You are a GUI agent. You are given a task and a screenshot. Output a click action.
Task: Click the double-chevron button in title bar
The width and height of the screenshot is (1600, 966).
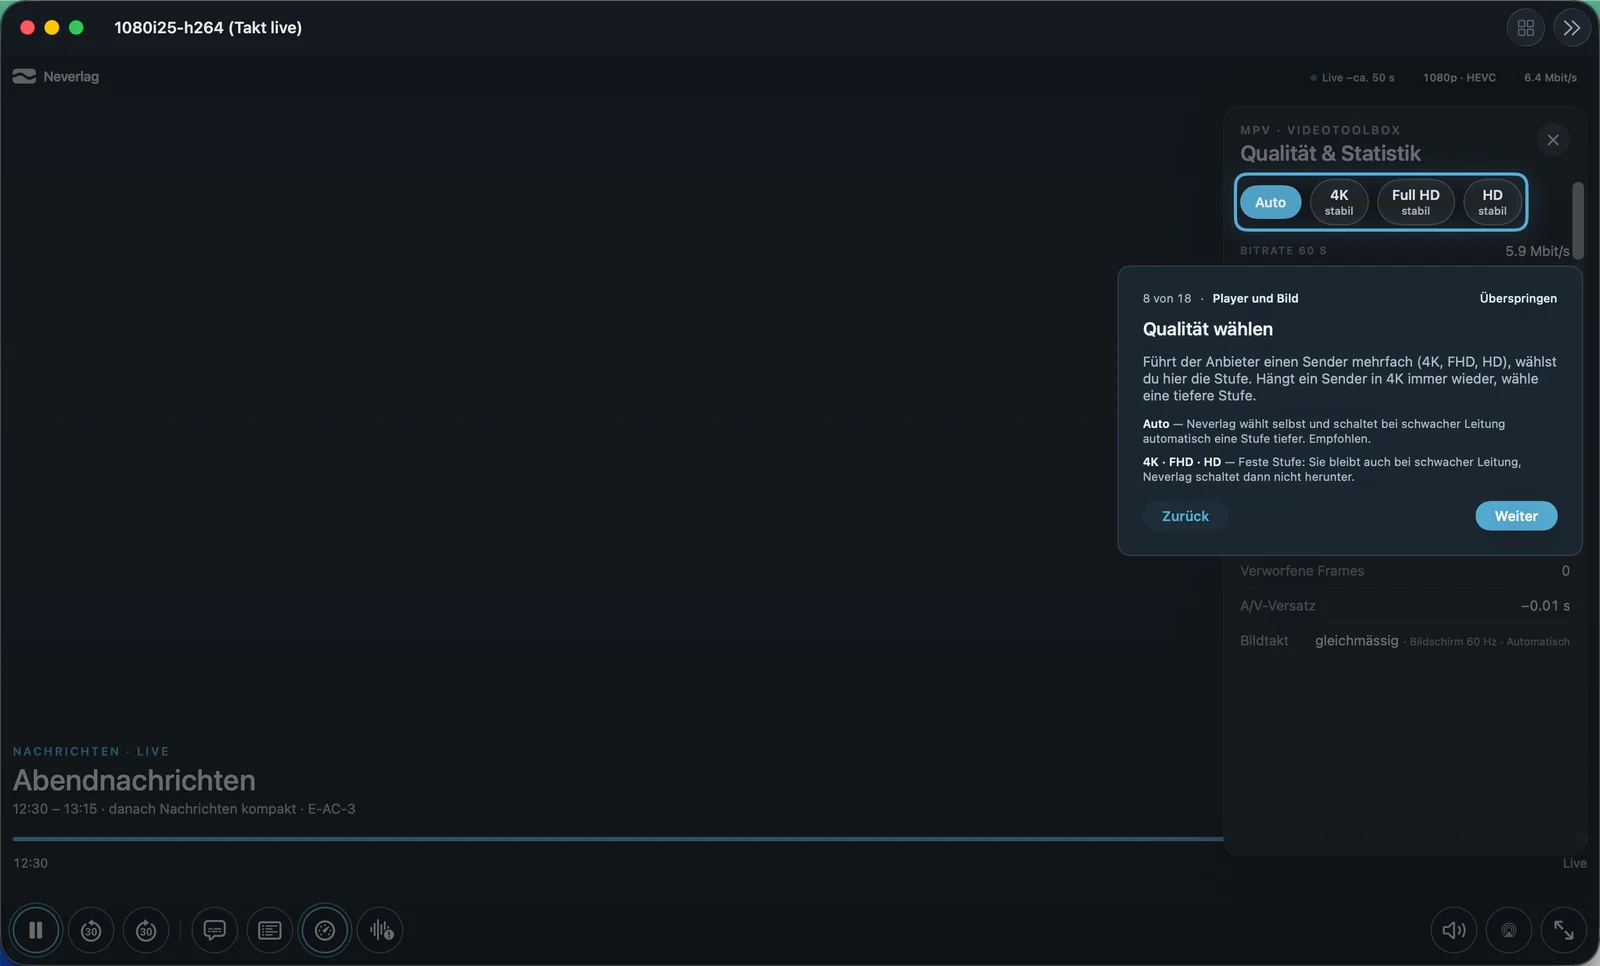click(x=1572, y=28)
